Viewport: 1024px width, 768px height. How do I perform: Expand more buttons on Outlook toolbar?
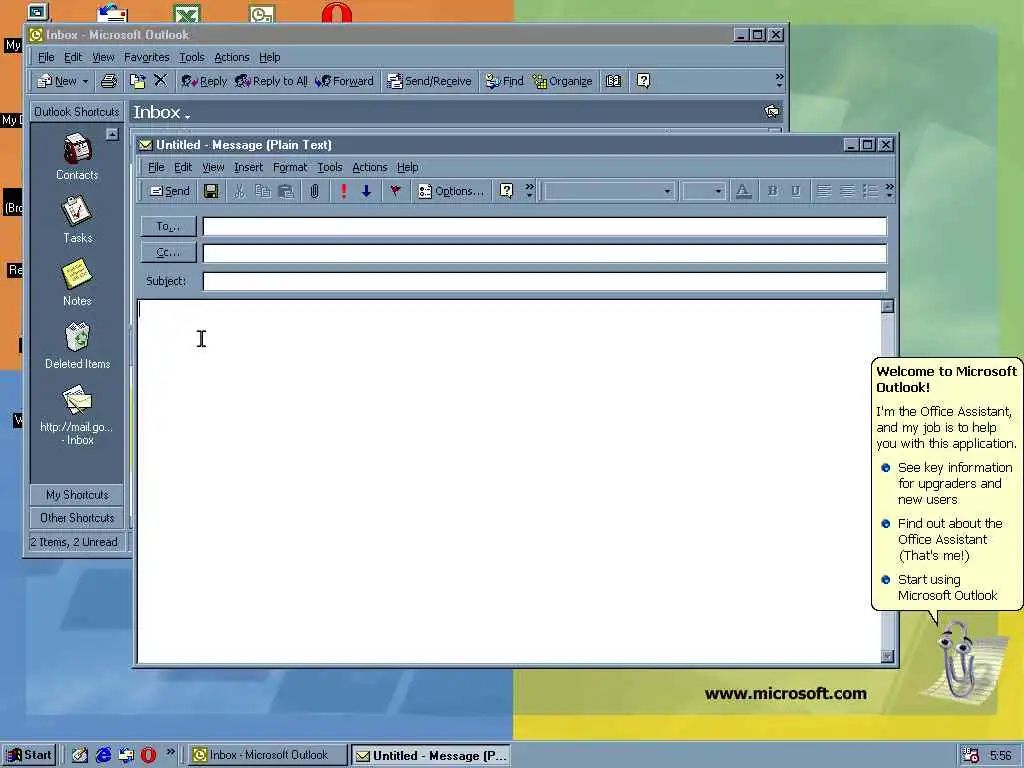779,81
